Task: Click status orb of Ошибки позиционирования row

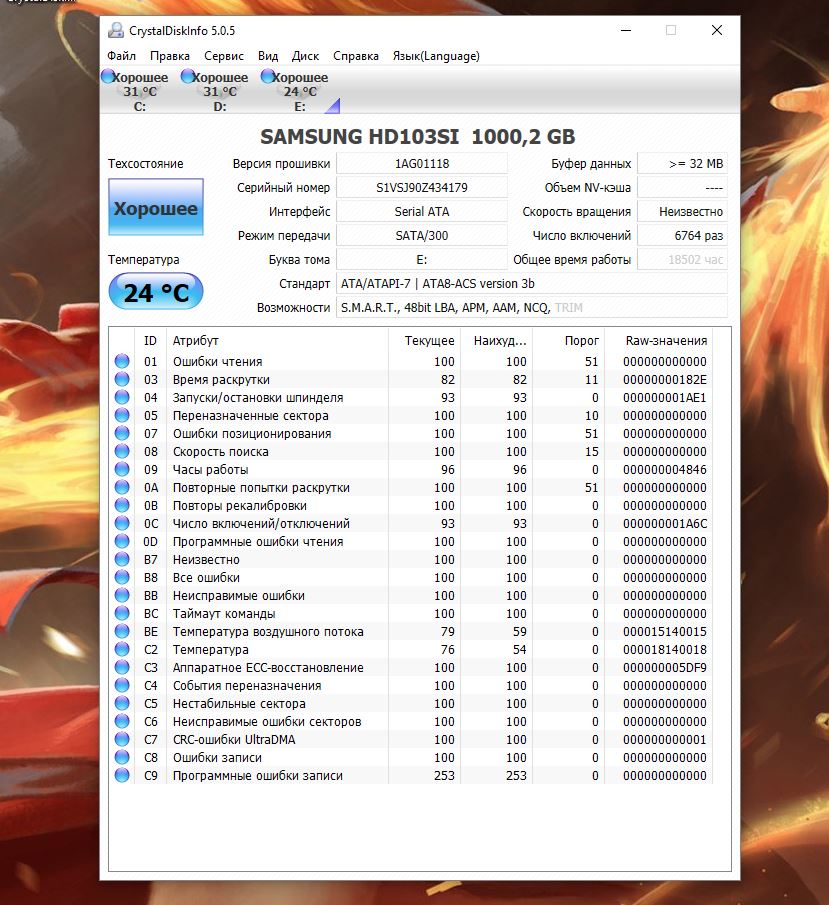Action: coord(122,433)
